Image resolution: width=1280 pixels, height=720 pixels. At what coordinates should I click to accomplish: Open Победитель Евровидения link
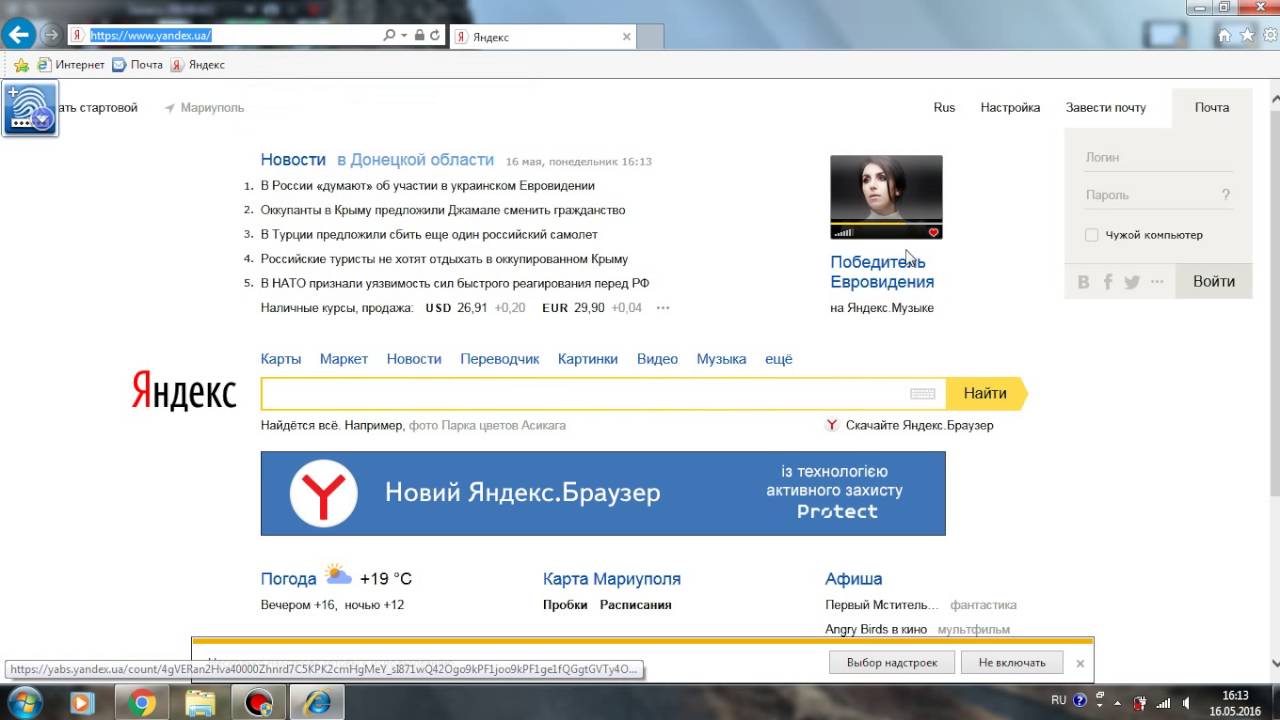tap(882, 272)
